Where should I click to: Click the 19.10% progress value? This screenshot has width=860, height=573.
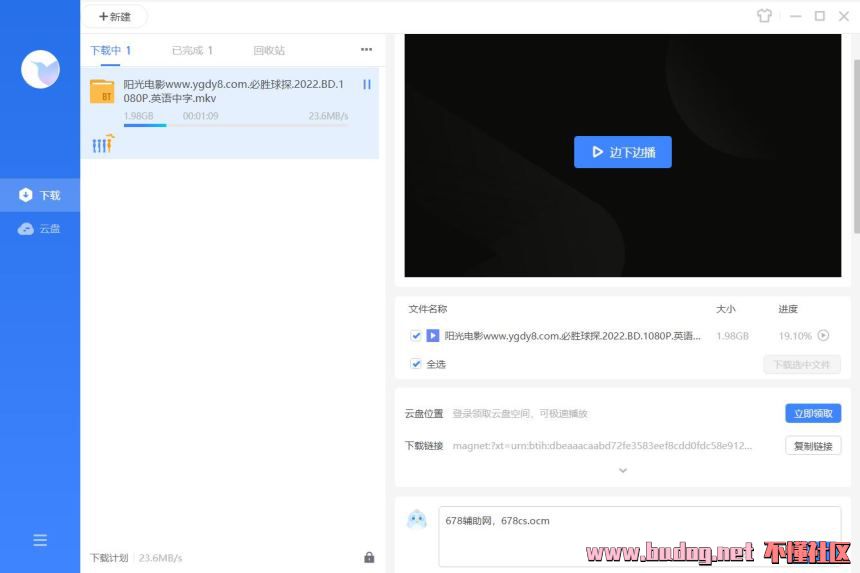[795, 336]
